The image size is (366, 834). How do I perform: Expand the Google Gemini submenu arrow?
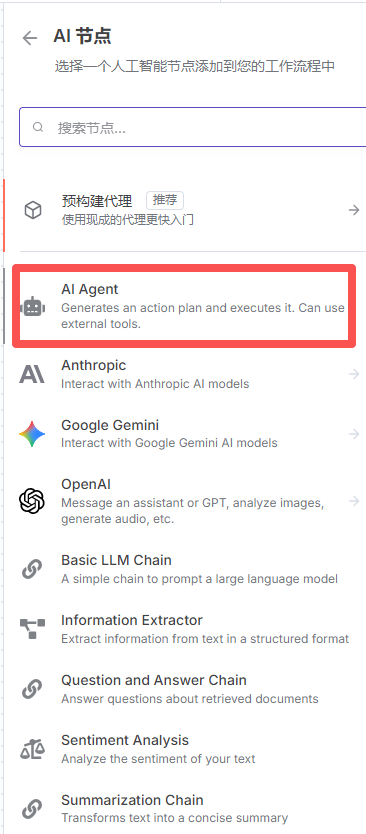coord(354,434)
